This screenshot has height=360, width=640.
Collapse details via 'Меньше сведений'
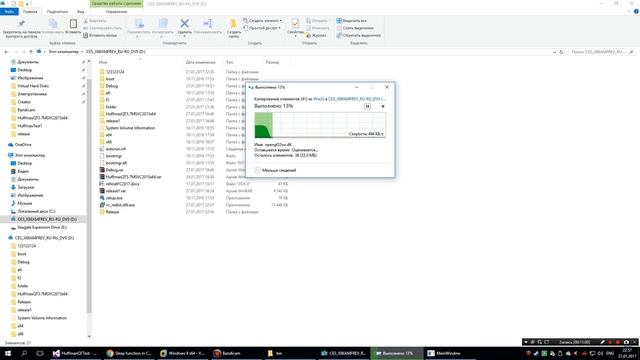click(276, 170)
